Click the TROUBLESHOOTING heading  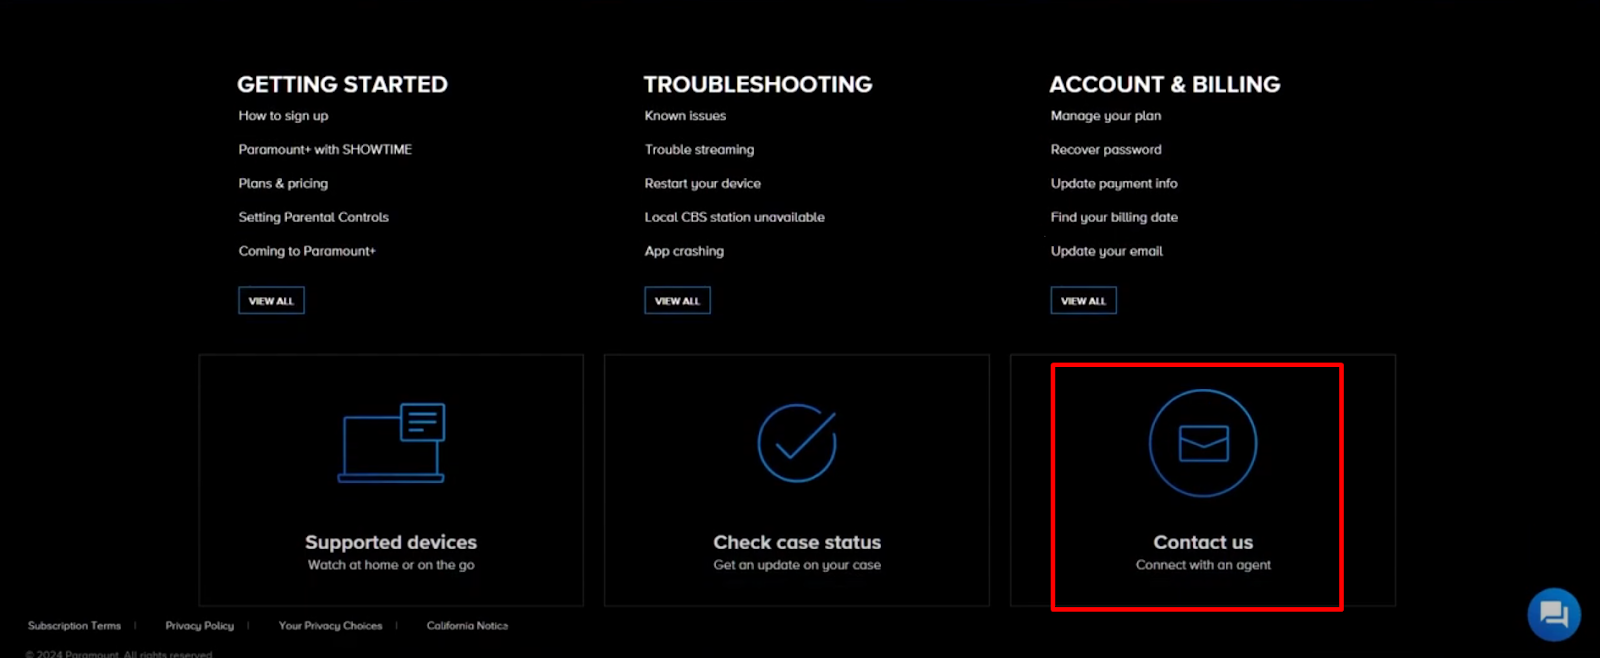click(x=757, y=85)
